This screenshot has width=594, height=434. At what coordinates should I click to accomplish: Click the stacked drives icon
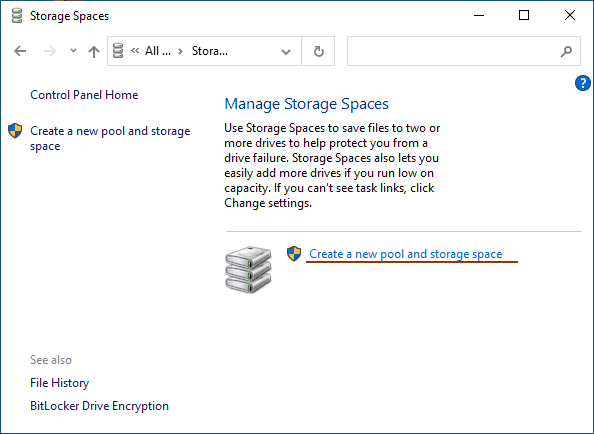249,269
